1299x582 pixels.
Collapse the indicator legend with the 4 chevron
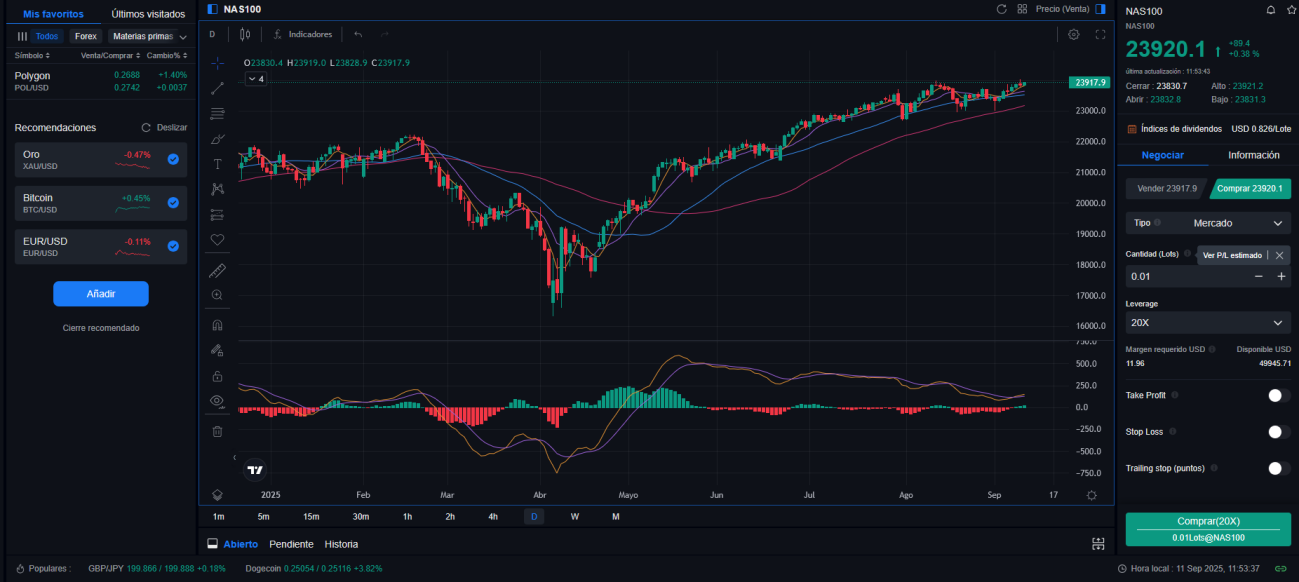click(256, 78)
